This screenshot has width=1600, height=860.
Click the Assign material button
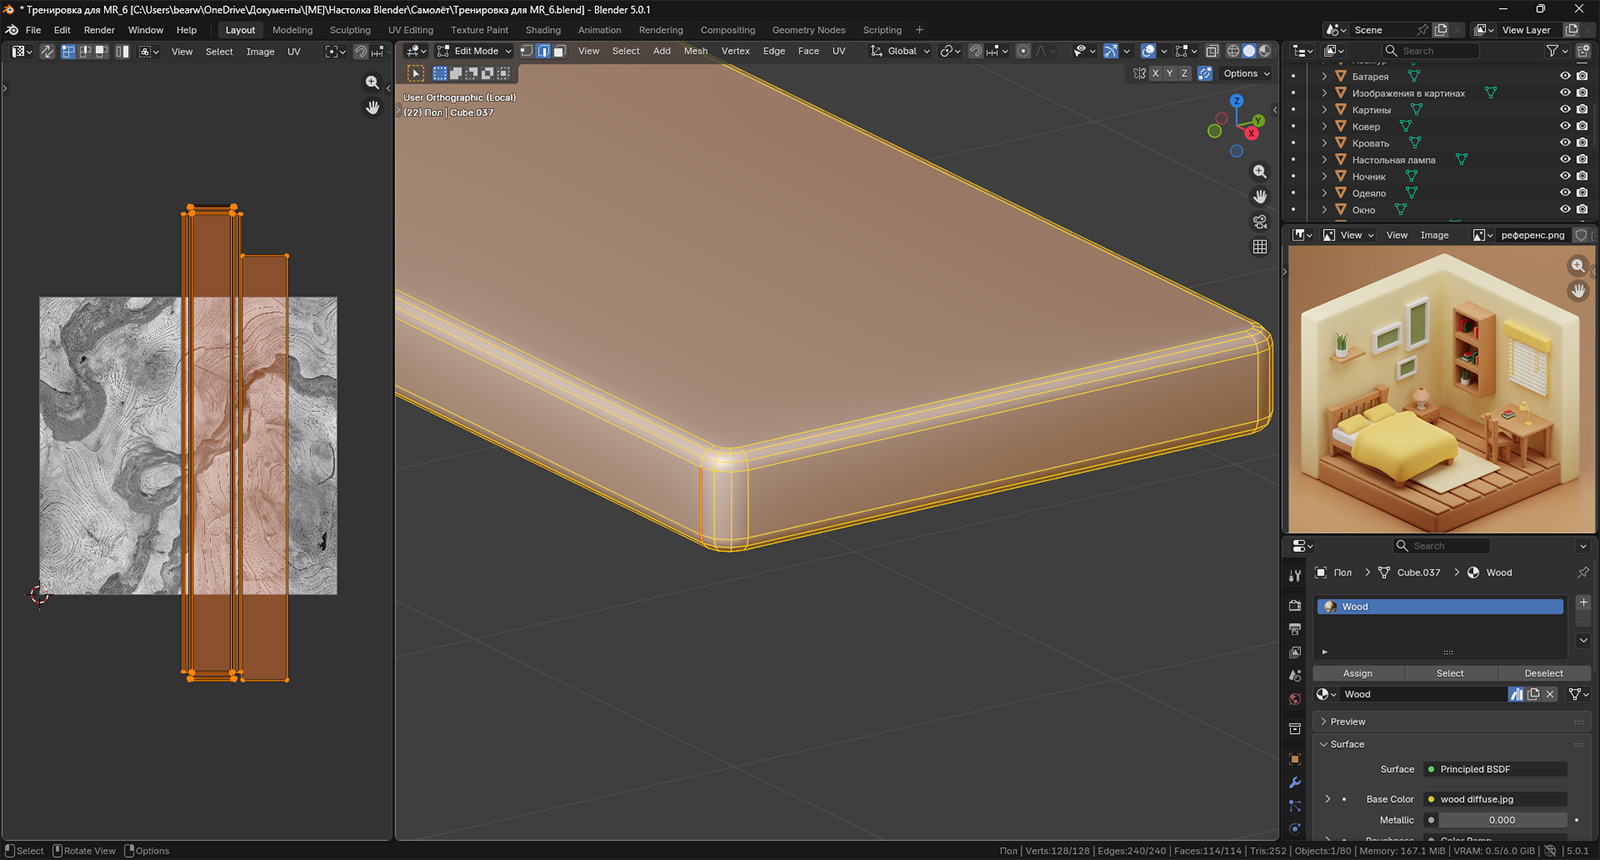[x=1357, y=674]
